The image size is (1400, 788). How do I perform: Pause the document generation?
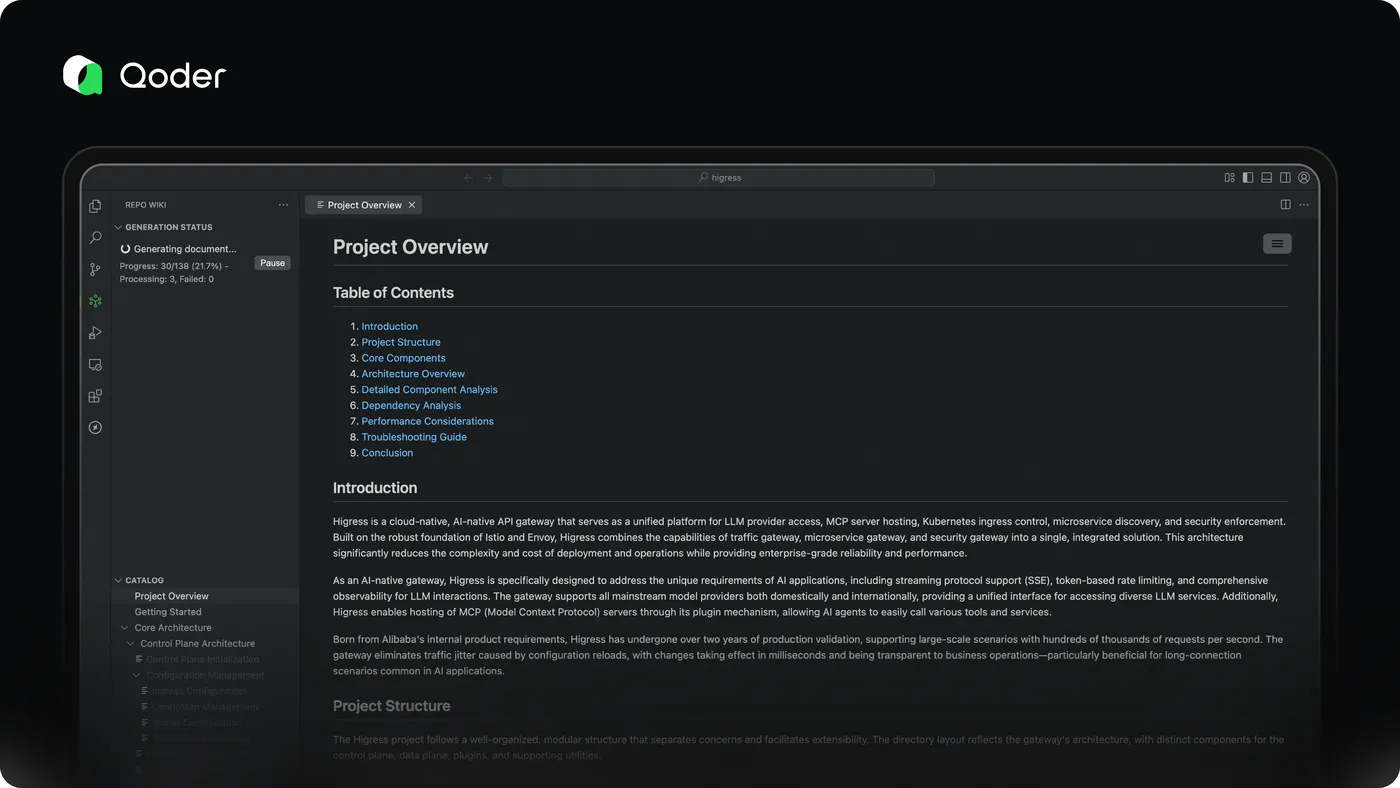(272, 263)
